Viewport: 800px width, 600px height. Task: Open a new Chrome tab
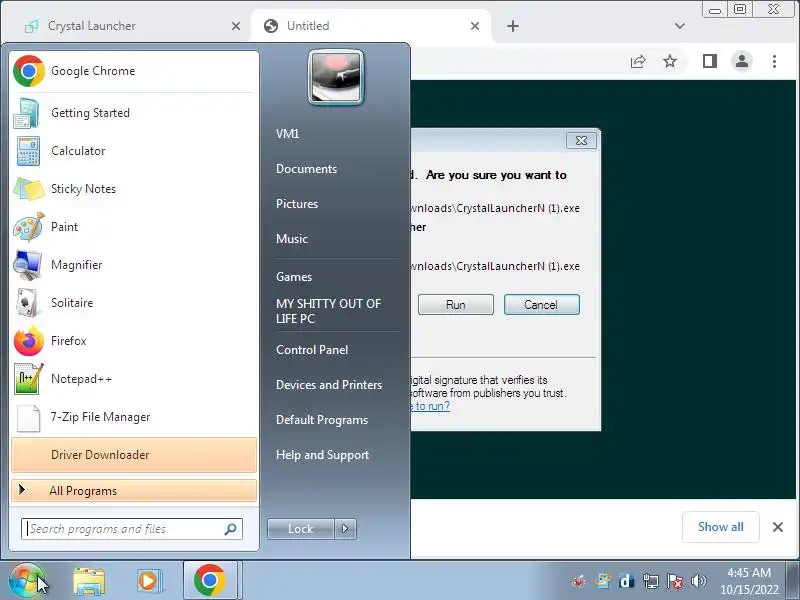click(513, 26)
